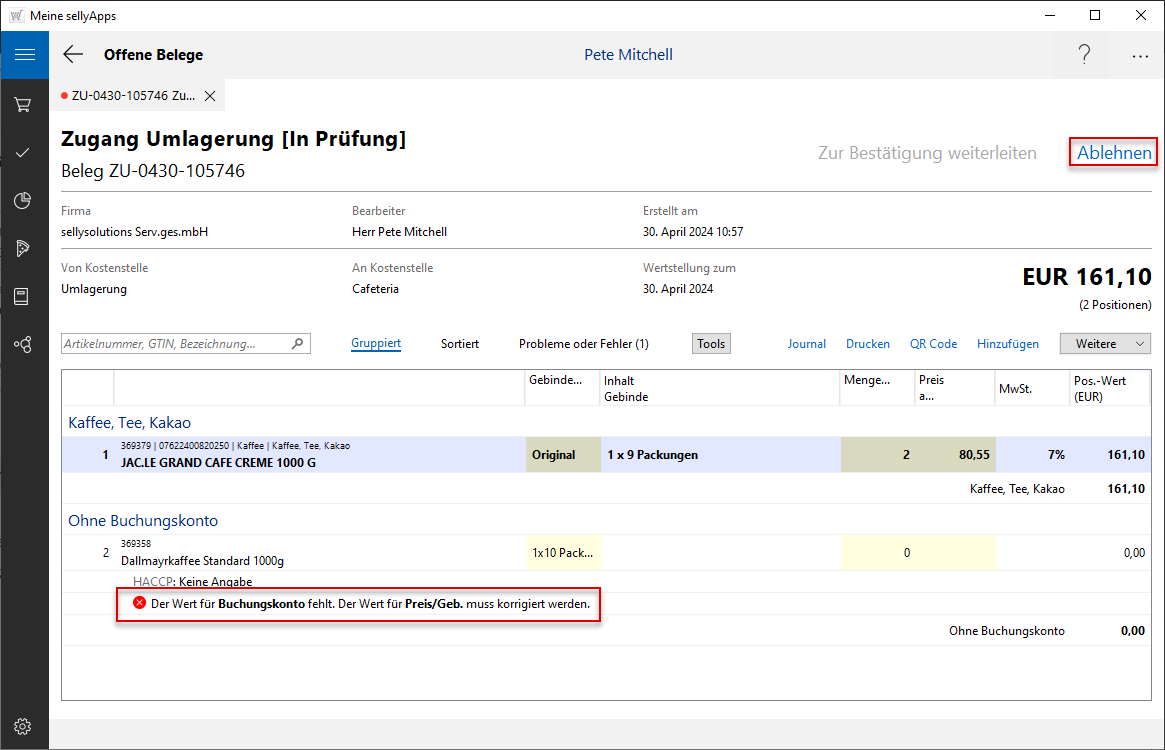The image size is (1165, 750).
Task: Show Probleme oder Fehler (1) filter
Action: 583,344
